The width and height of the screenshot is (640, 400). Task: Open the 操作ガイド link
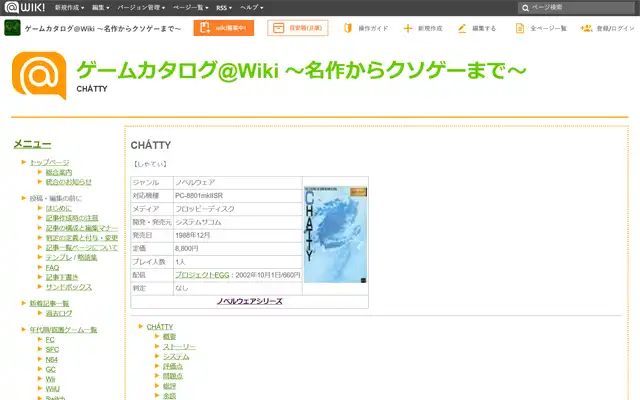tap(373, 28)
